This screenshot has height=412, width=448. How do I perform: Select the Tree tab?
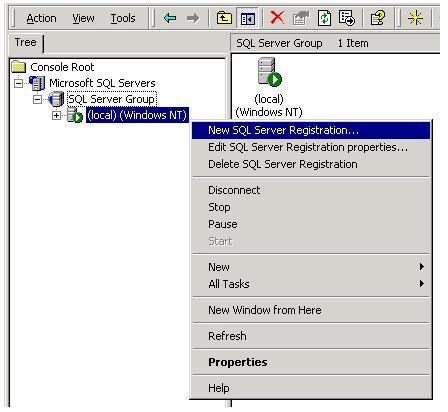point(26,43)
